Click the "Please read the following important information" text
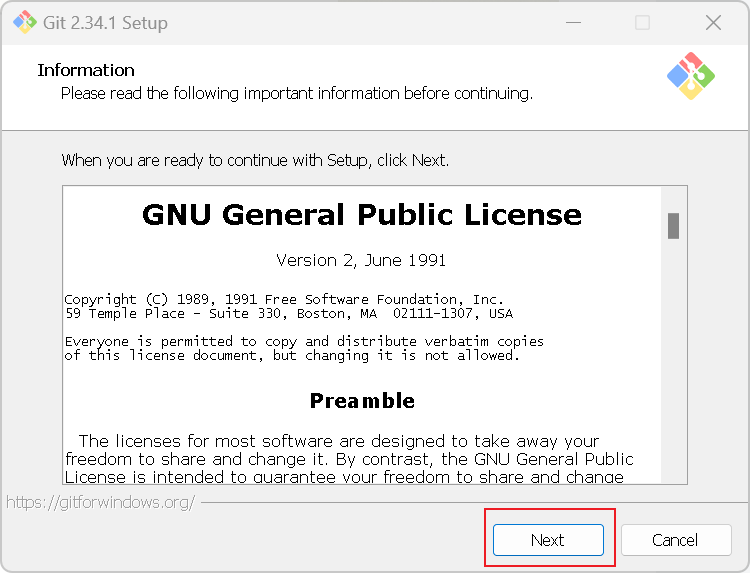The height and width of the screenshot is (573, 750). 297,93
